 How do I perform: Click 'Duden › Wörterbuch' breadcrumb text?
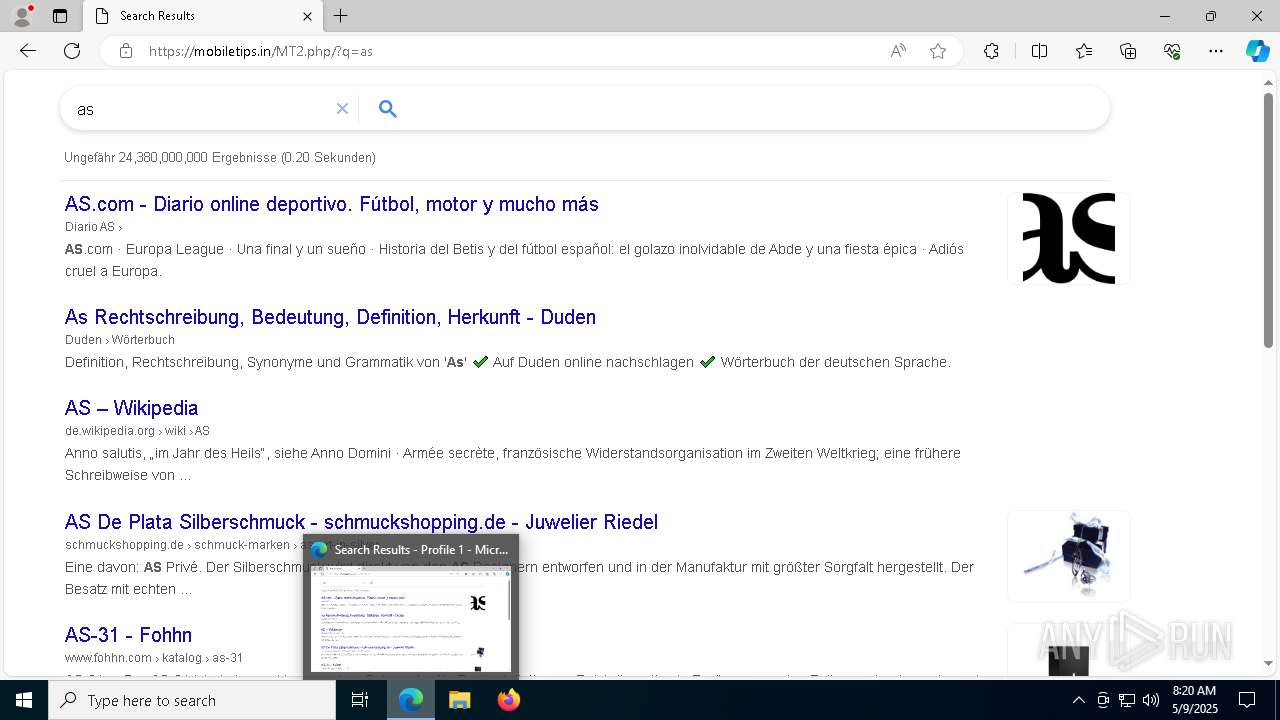[x=120, y=340]
